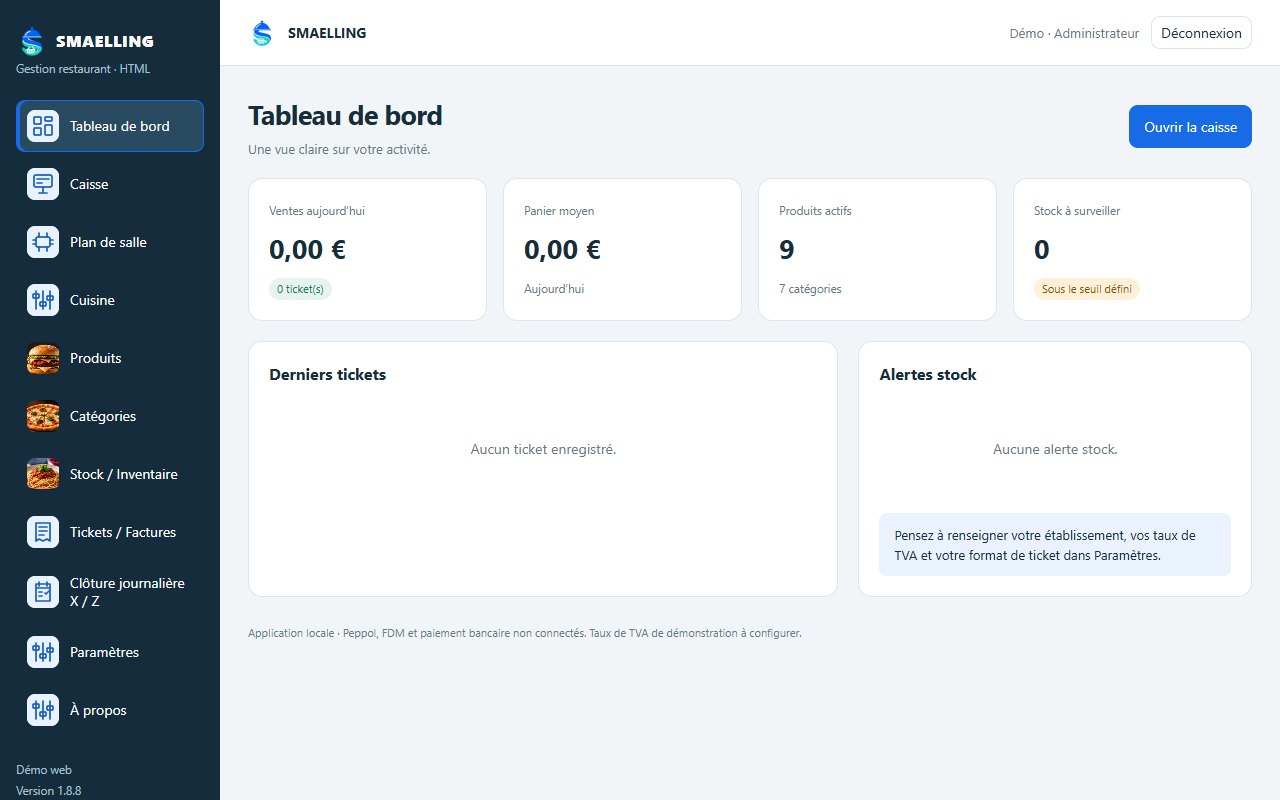The height and width of the screenshot is (800, 1280).
Task: Click the "Derniers tickets" heading
Action: click(327, 375)
